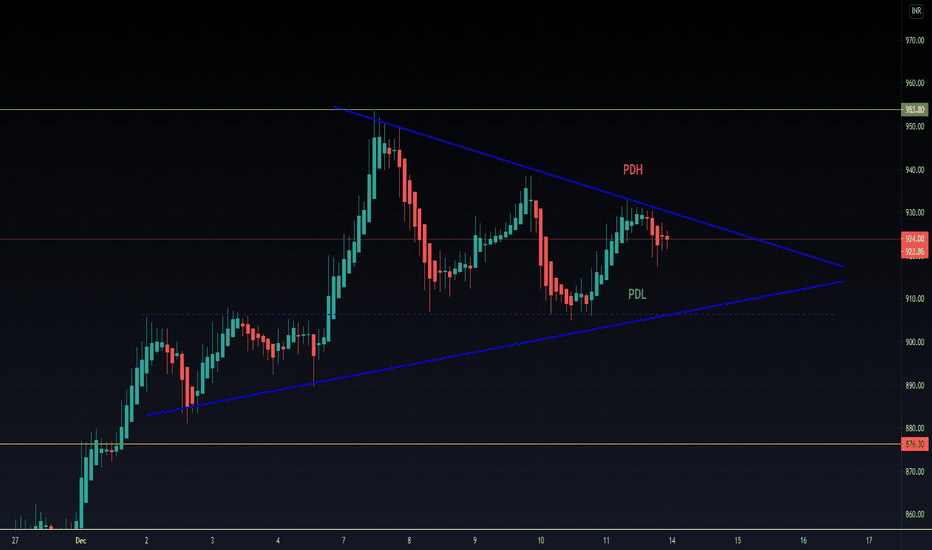The width and height of the screenshot is (932, 550).
Task: Click the 860.00 price axis label
Action: point(915,514)
